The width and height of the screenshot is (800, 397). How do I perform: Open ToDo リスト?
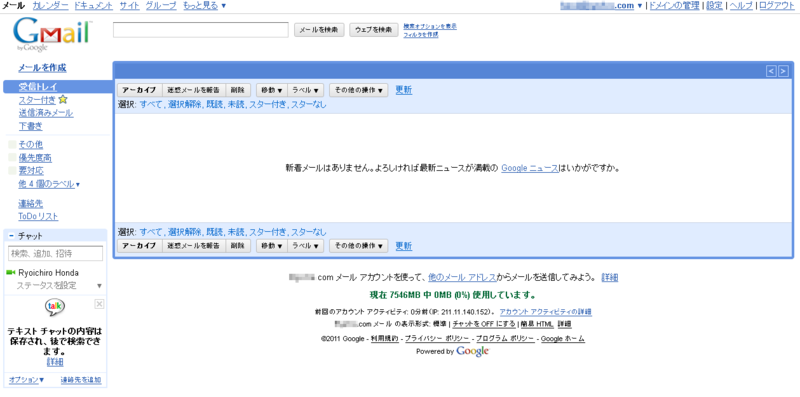(38, 217)
